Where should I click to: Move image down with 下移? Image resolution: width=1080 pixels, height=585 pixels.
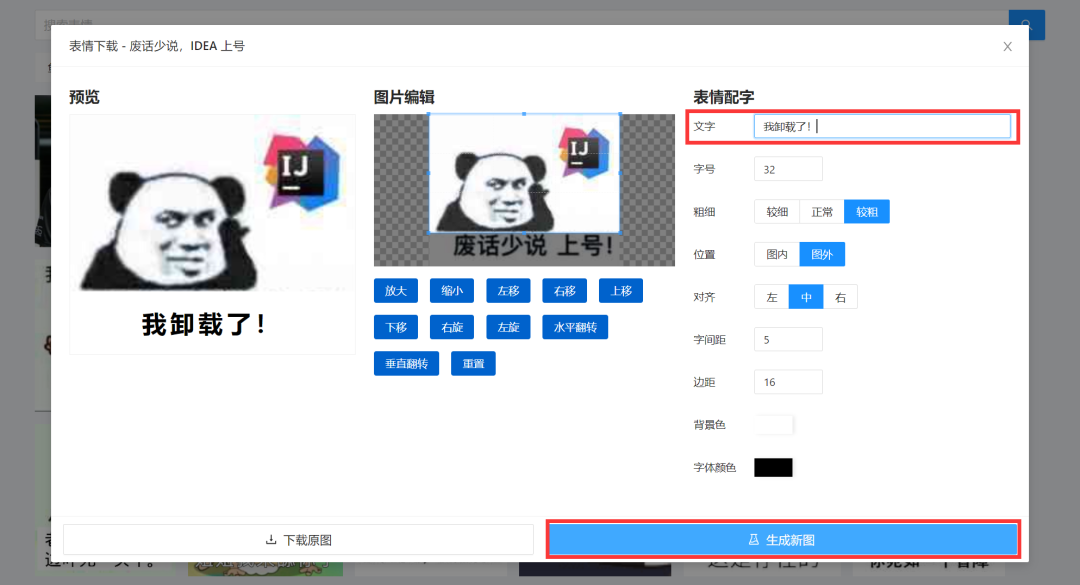[396, 327]
